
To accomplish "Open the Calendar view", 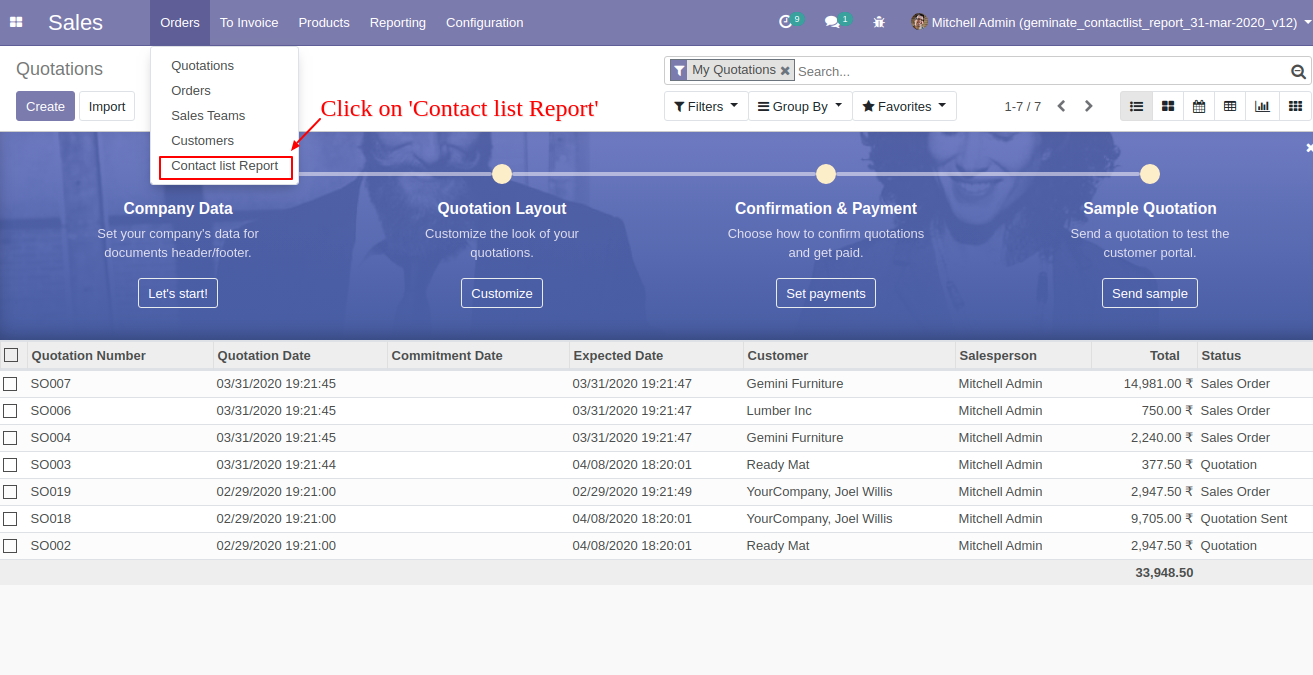I will click(x=1198, y=105).
